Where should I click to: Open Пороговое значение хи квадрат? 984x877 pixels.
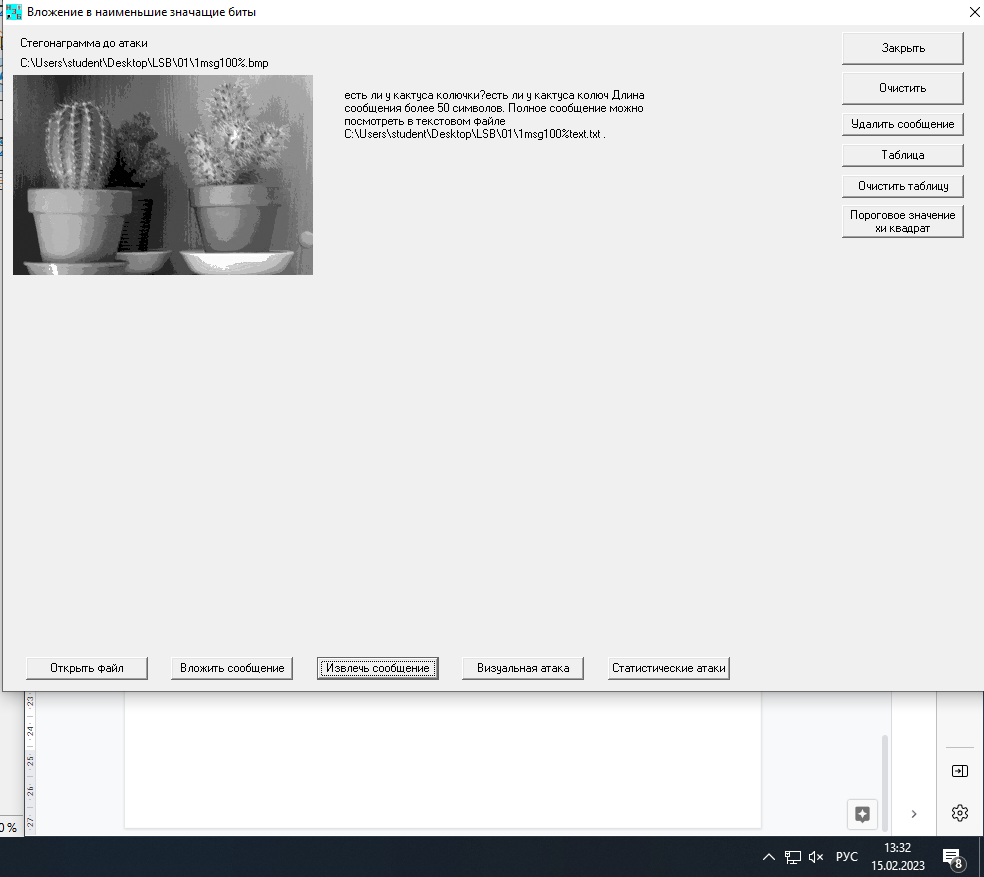pyautogui.click(x=902, y=221)
